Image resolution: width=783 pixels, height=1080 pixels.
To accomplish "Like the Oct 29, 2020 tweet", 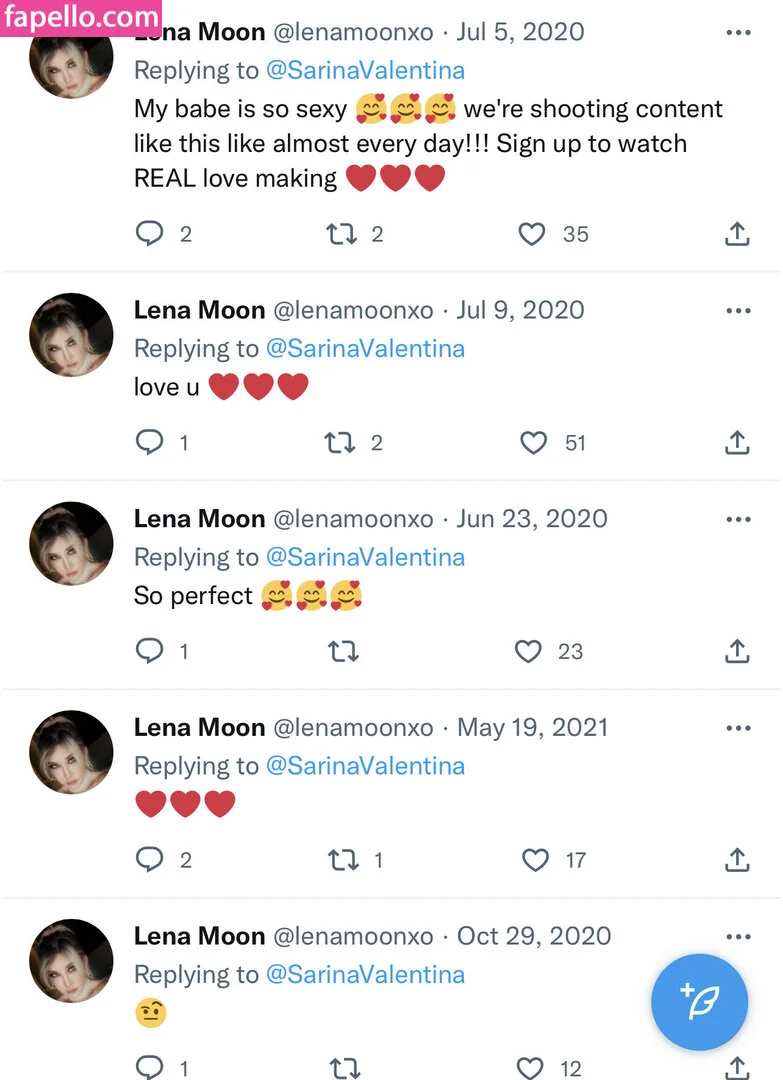I will 532,1067.
